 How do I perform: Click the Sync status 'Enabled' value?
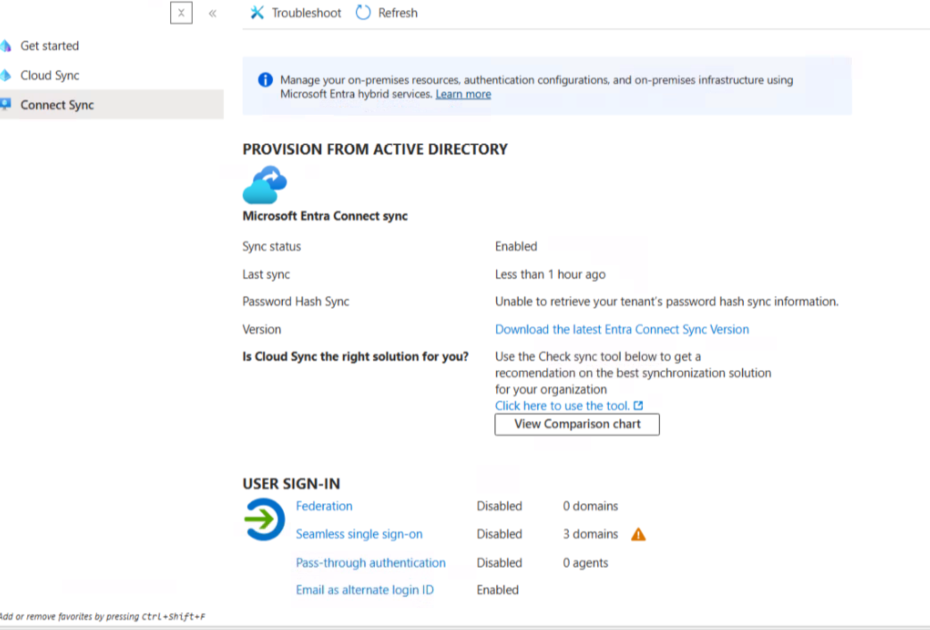516,246
